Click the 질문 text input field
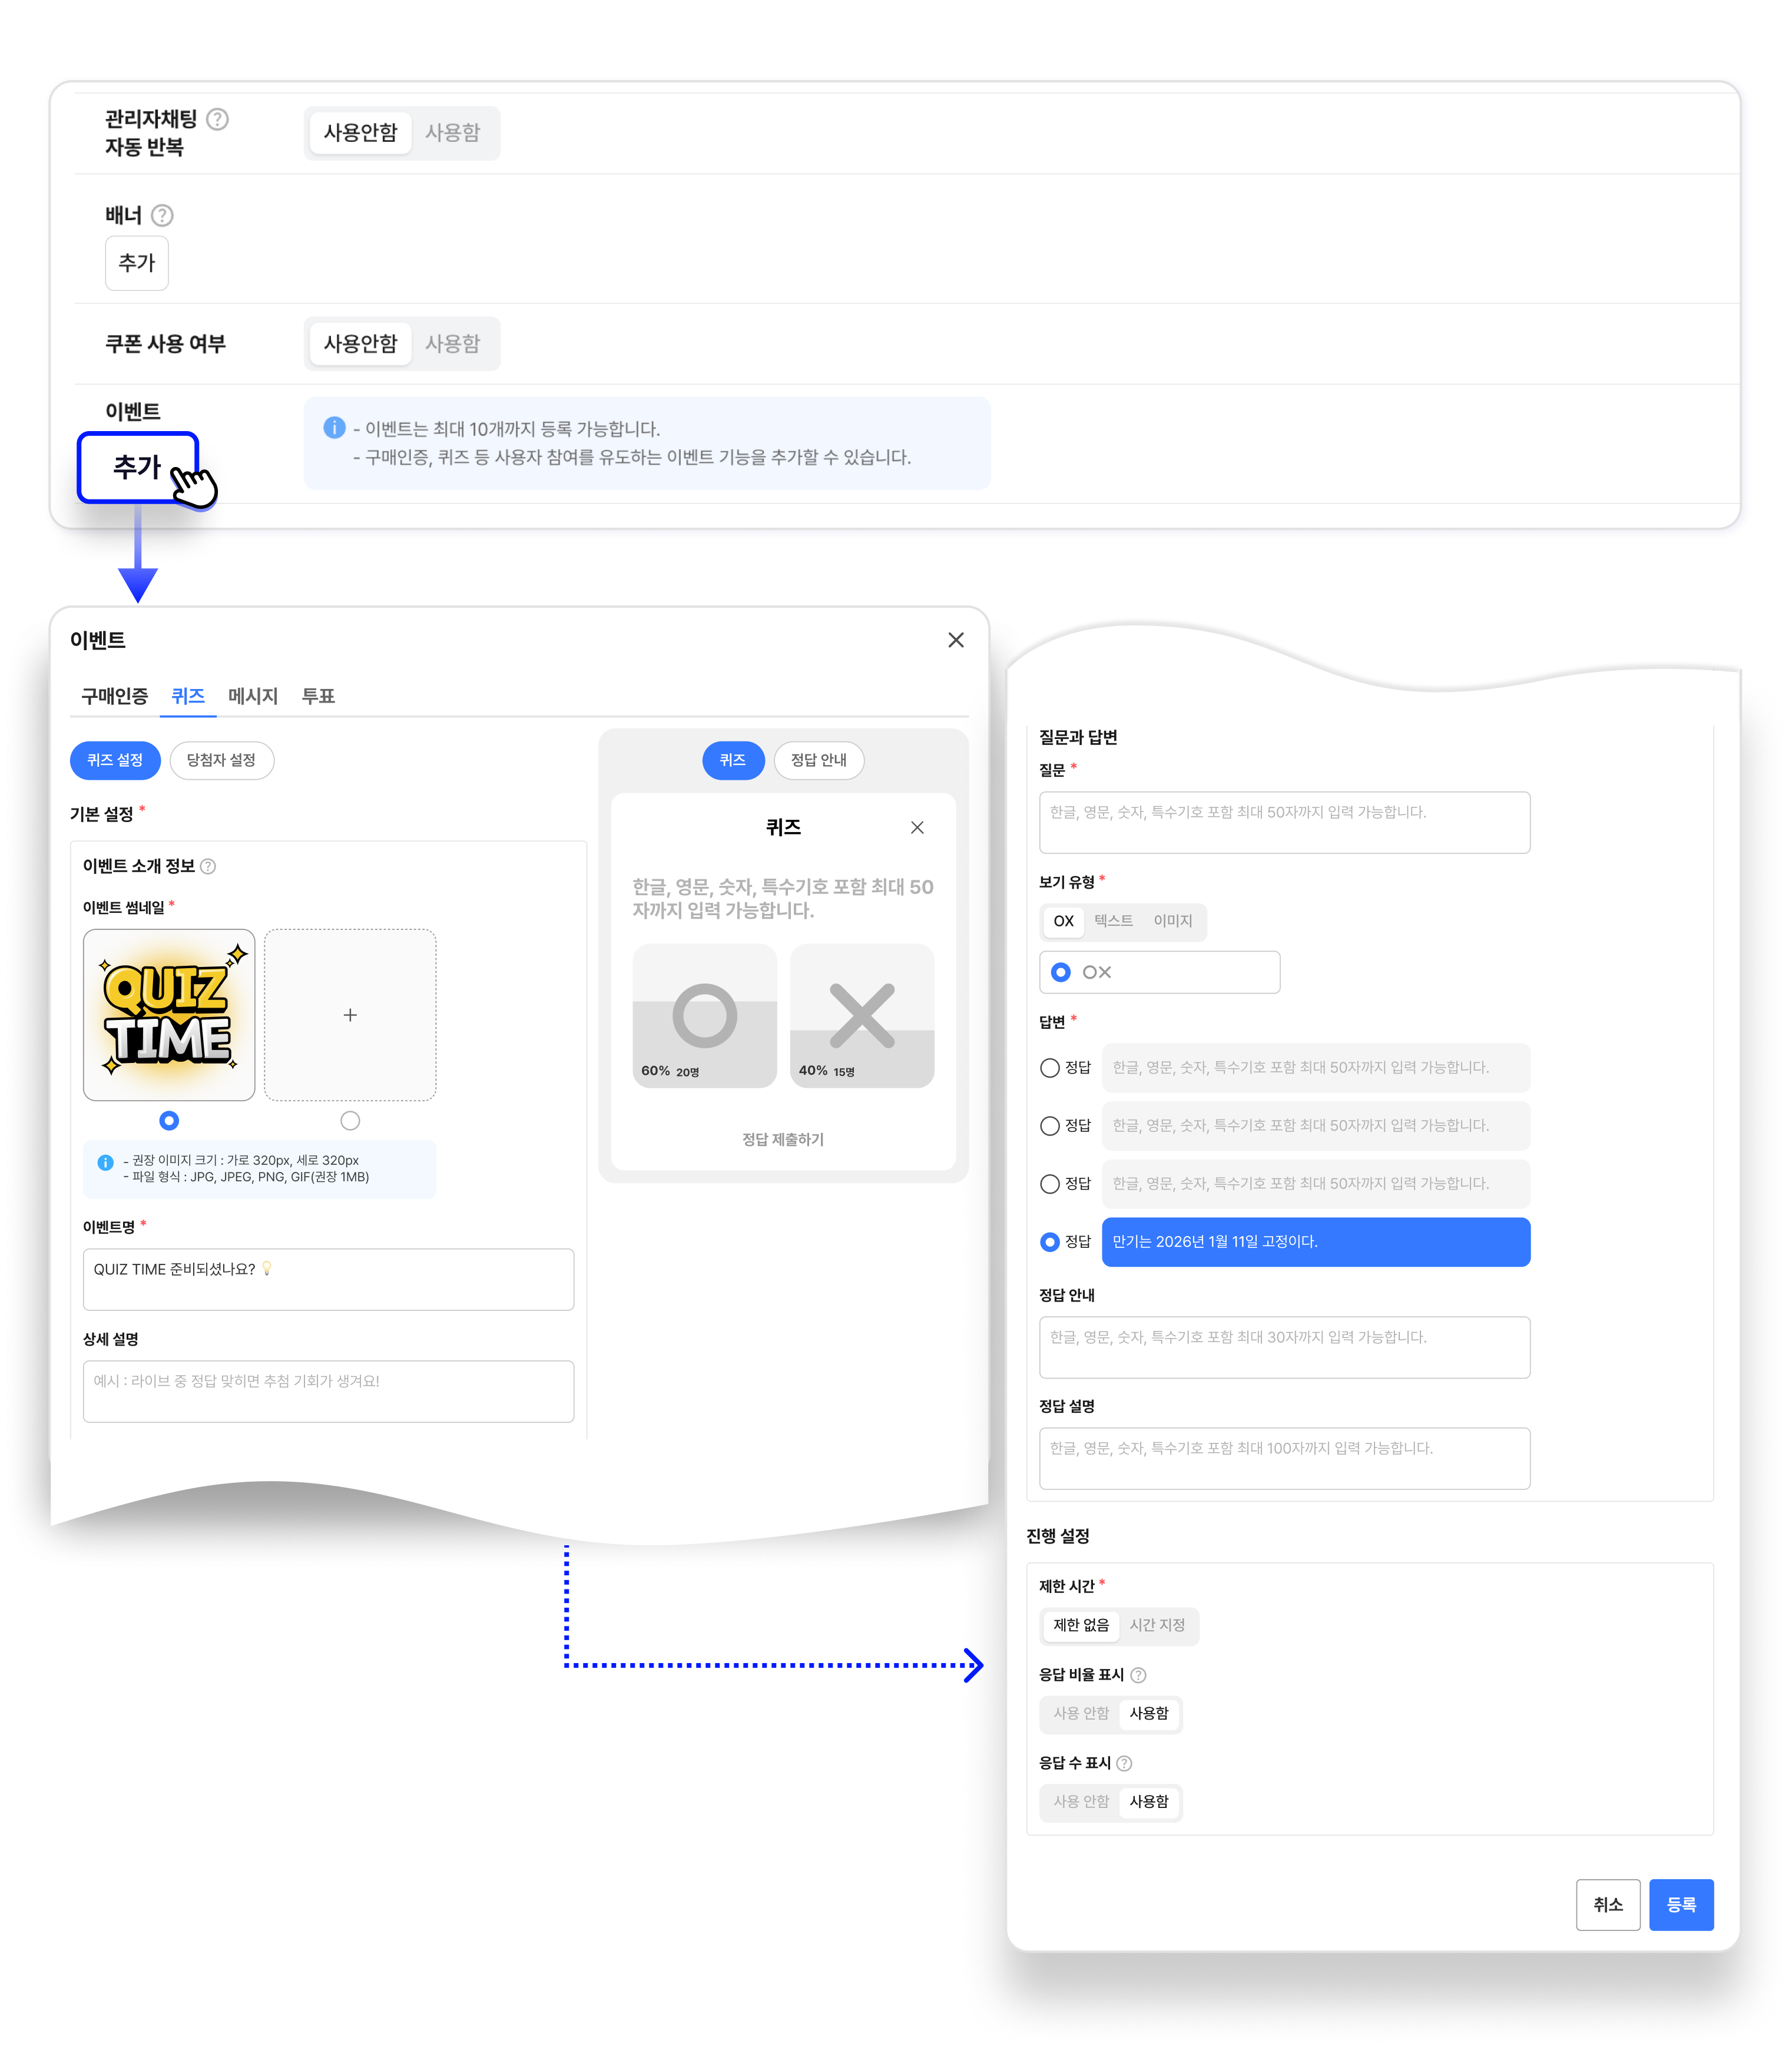Viewport: 1792px width, 2050px height. click(1284, 822)
